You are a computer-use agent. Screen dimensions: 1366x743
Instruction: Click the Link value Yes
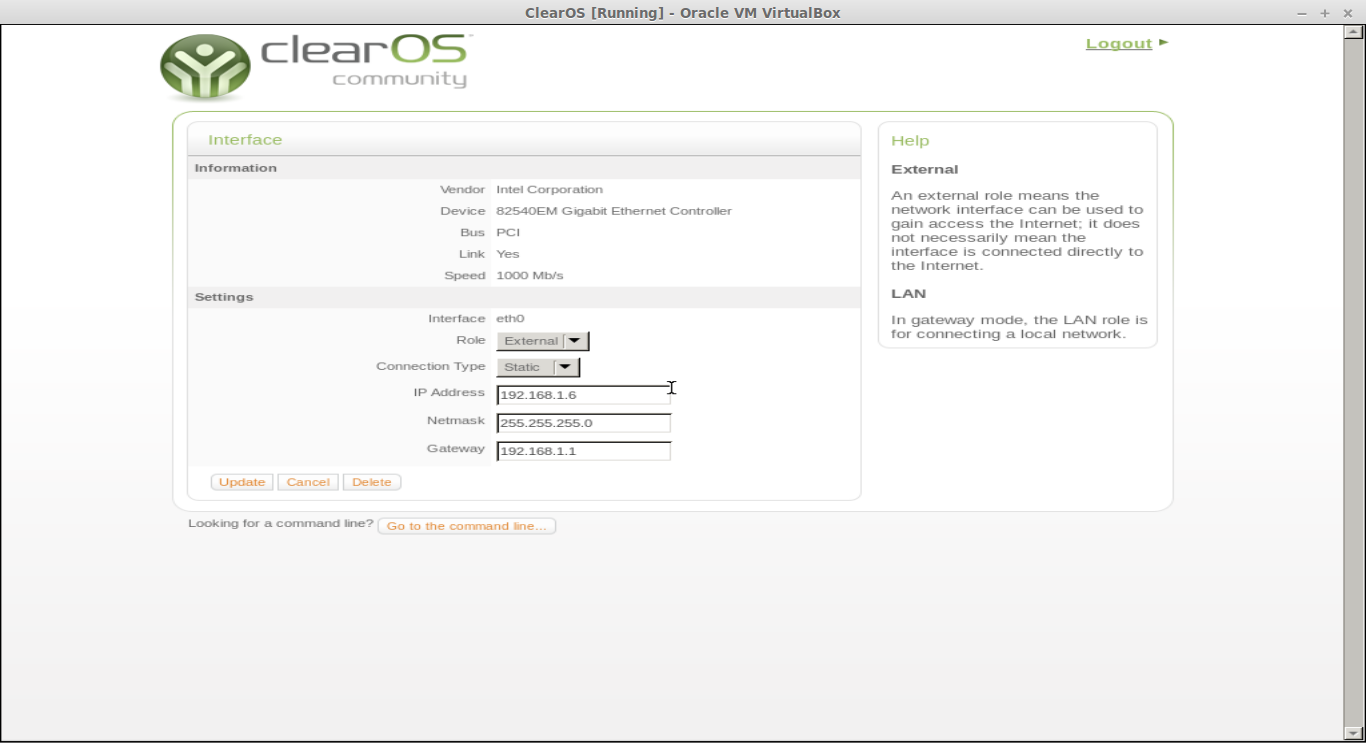508,254
